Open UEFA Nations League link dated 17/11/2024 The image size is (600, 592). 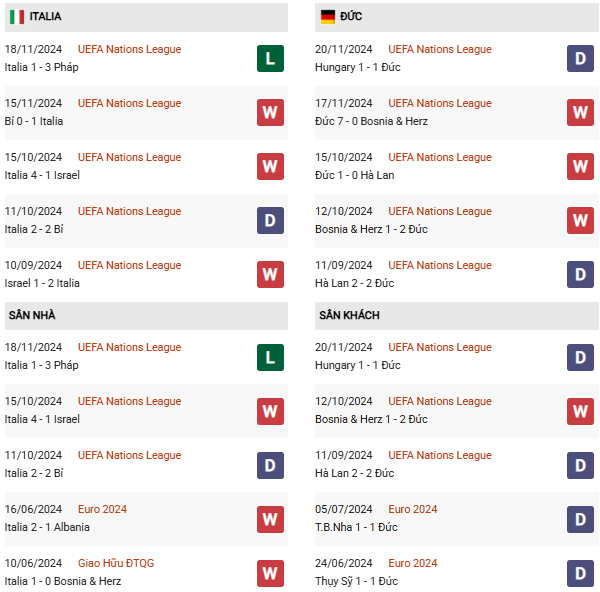(x=440, y=103)
